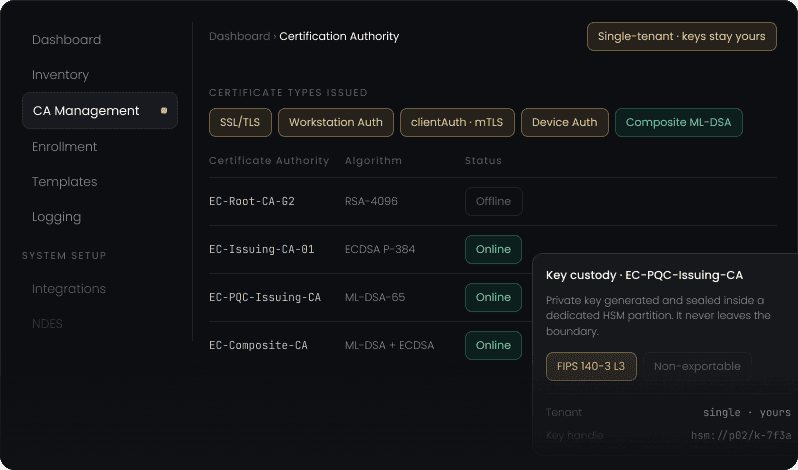Click the Tenant value single · yours
The height and width of the screenshot is (470, 798).
click(747, 413)
